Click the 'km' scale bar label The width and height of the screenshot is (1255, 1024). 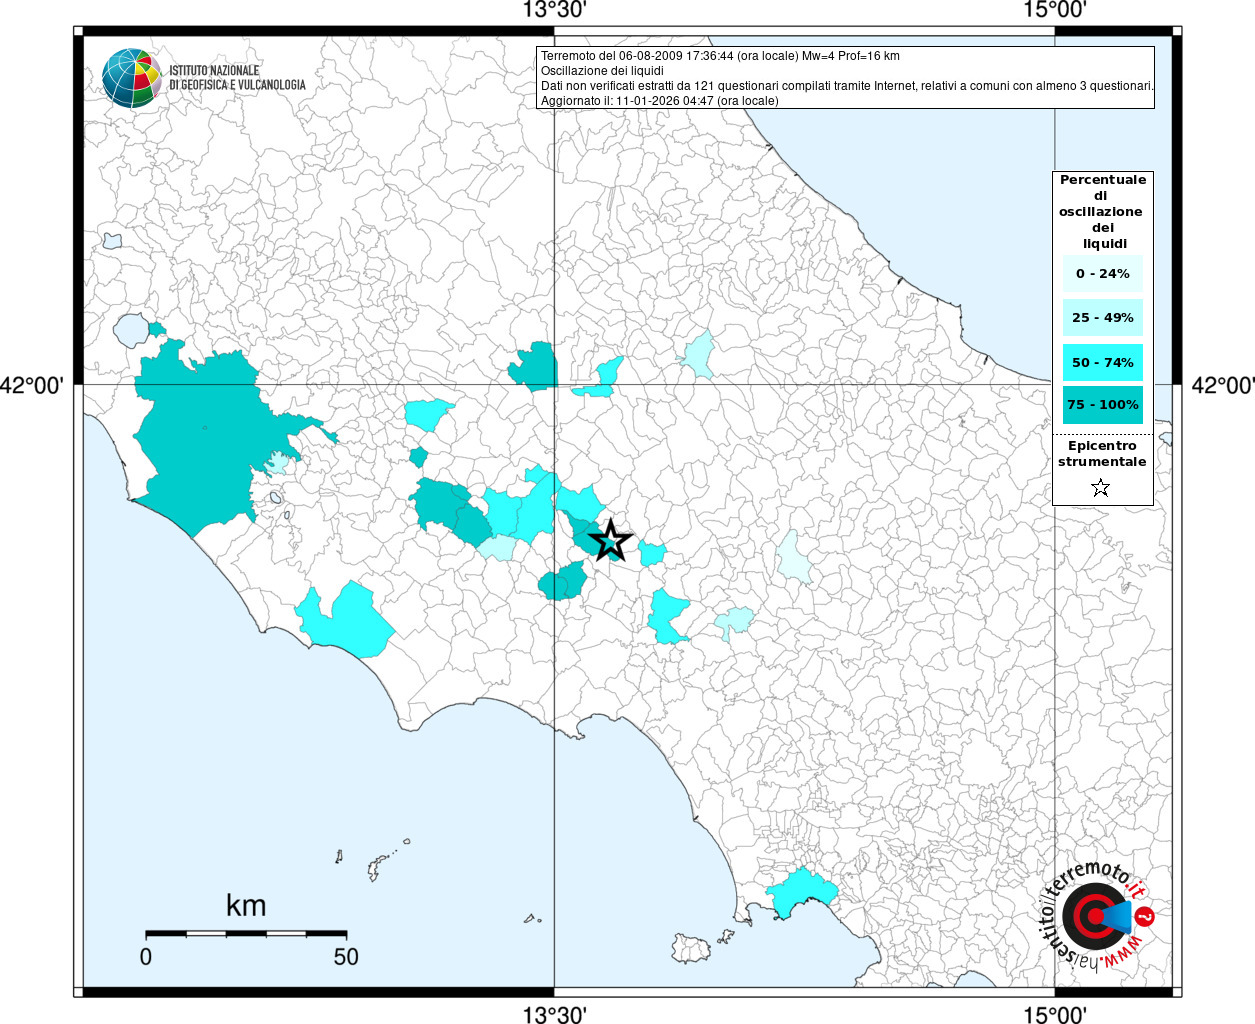pos(246,906)
